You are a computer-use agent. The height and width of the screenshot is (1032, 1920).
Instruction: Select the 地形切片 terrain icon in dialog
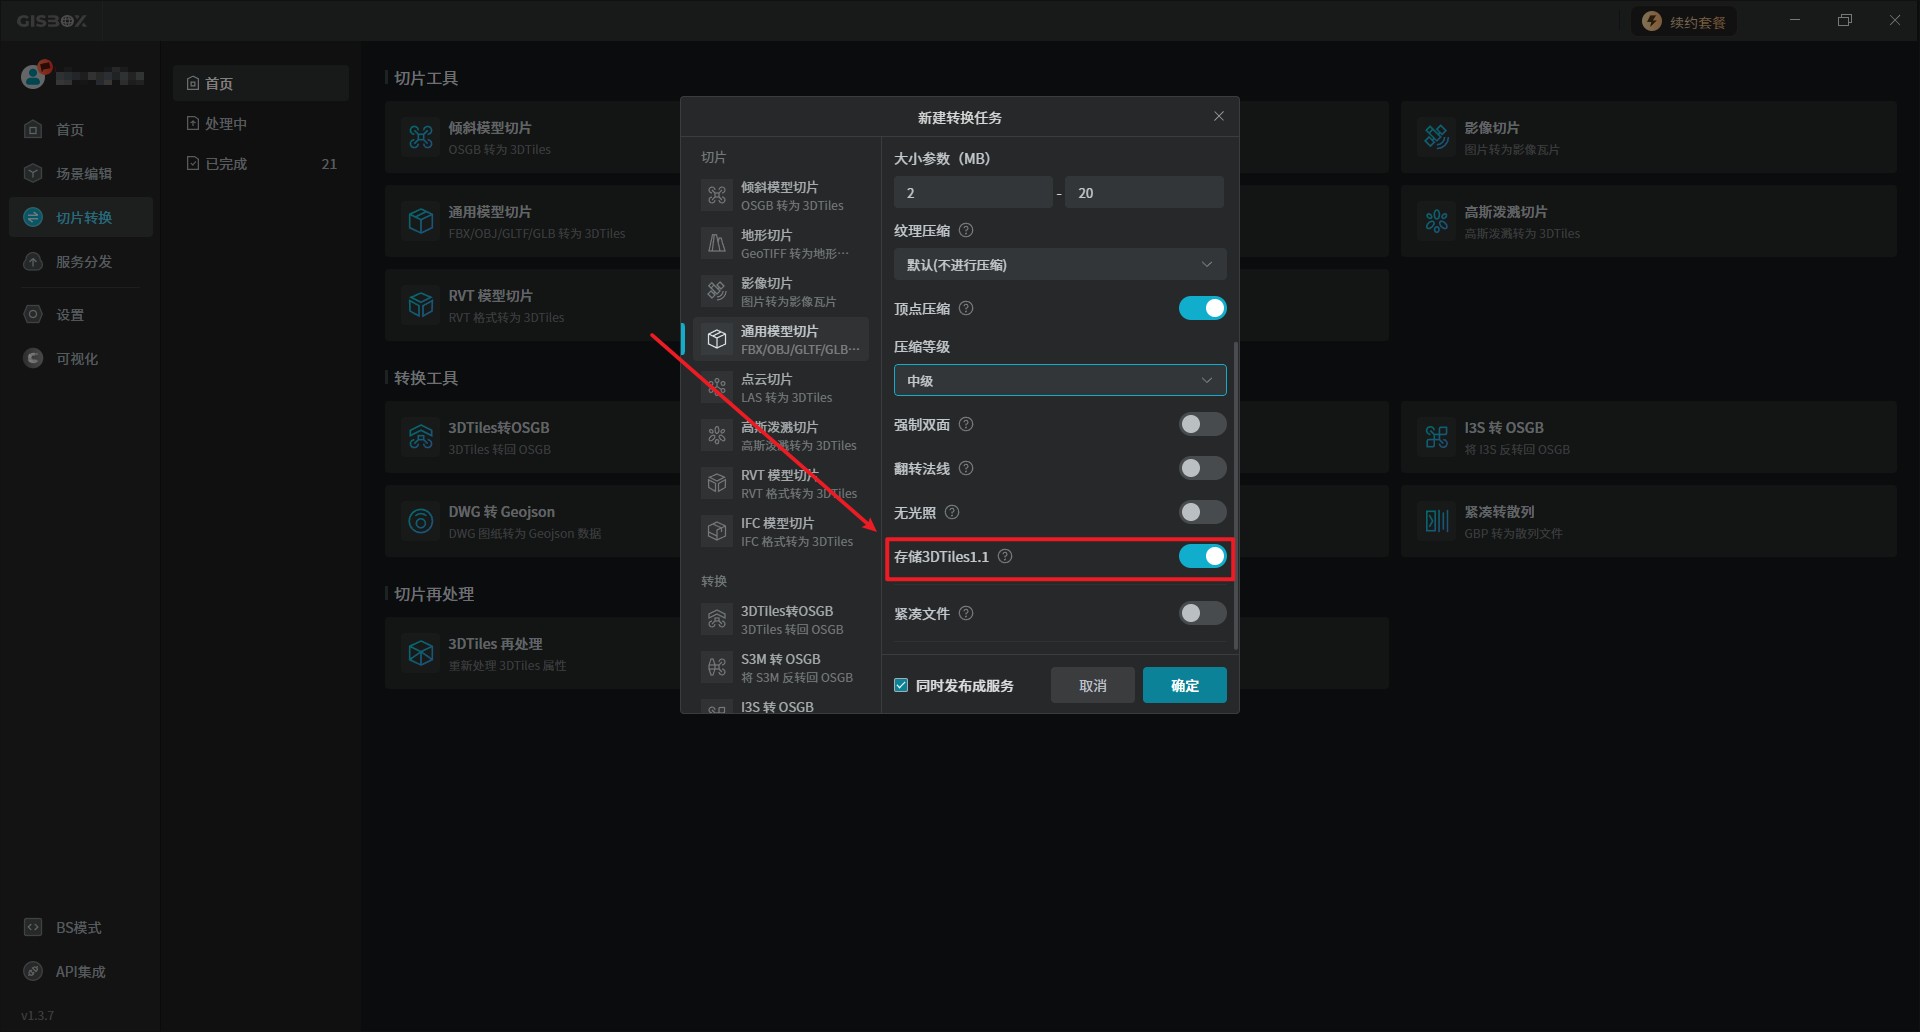[717, 243]
